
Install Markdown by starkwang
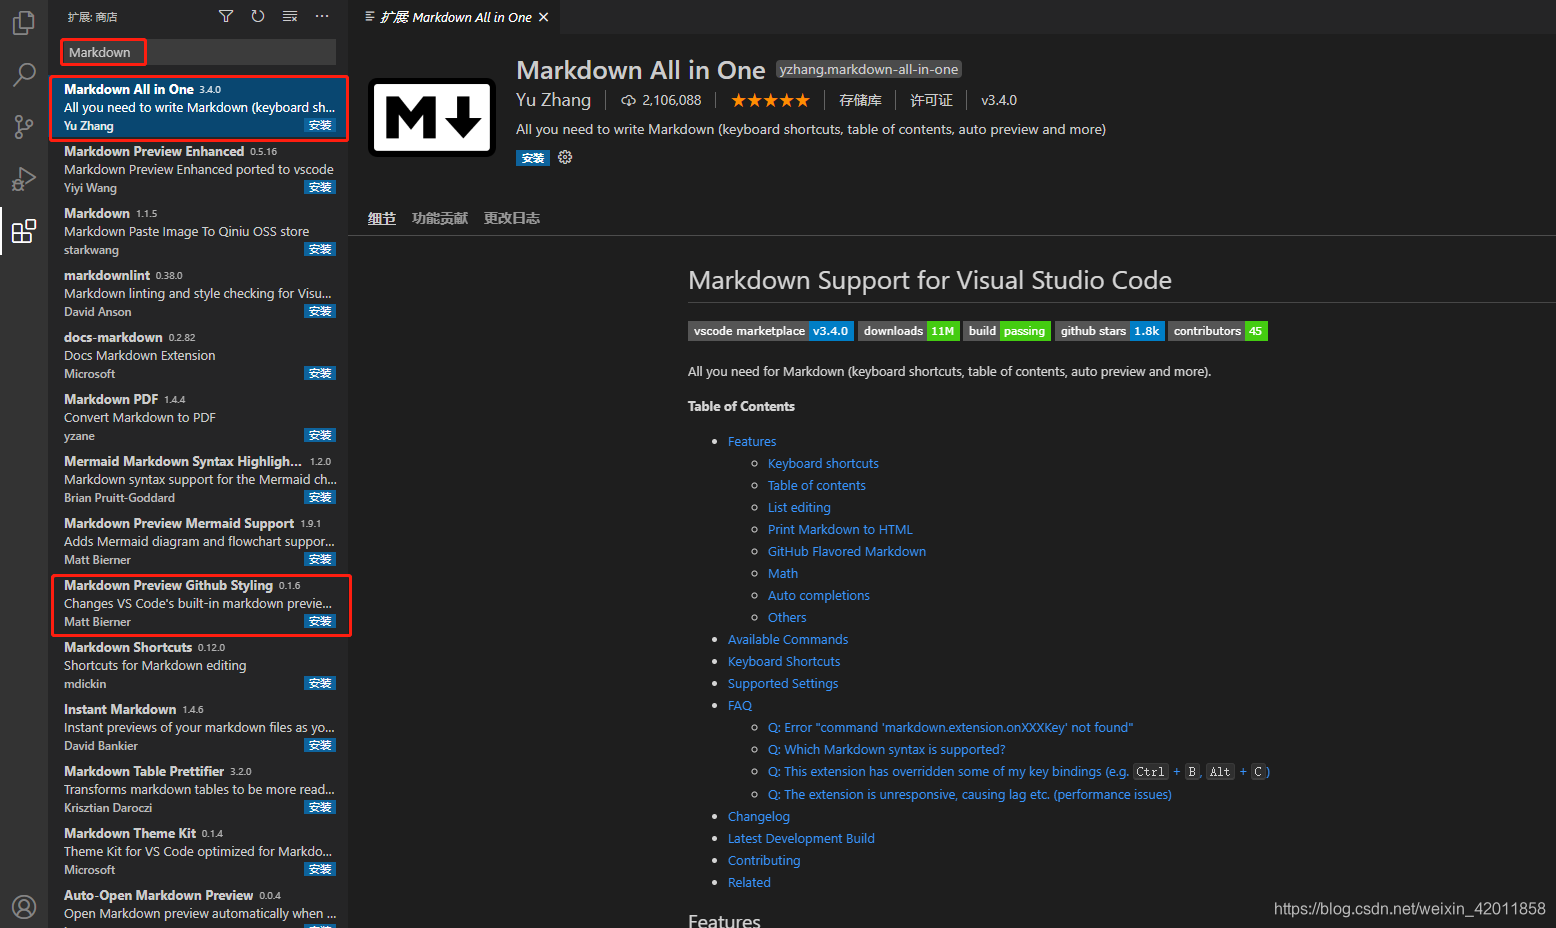point(320,249)
